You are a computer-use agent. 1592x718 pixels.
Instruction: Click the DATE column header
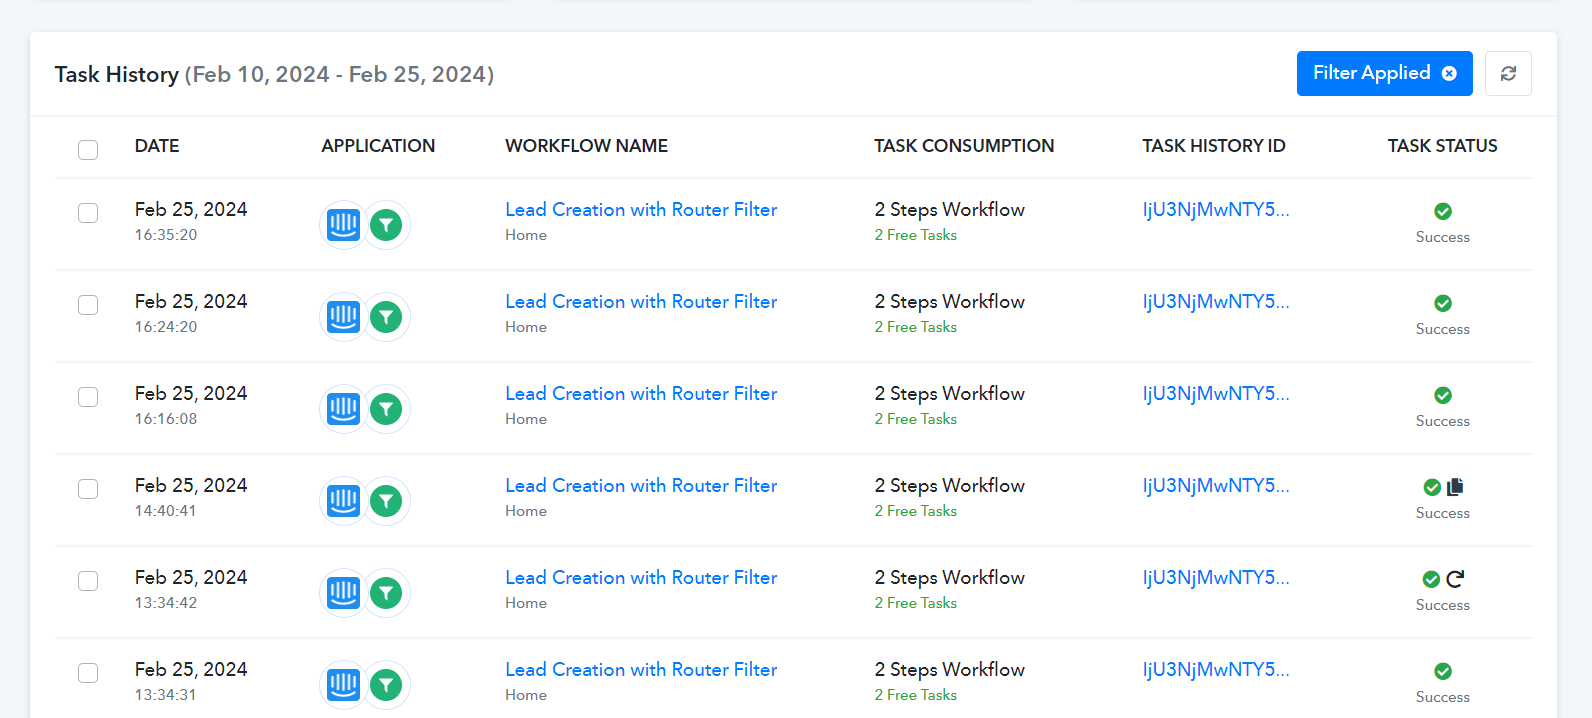click(157, 146)
